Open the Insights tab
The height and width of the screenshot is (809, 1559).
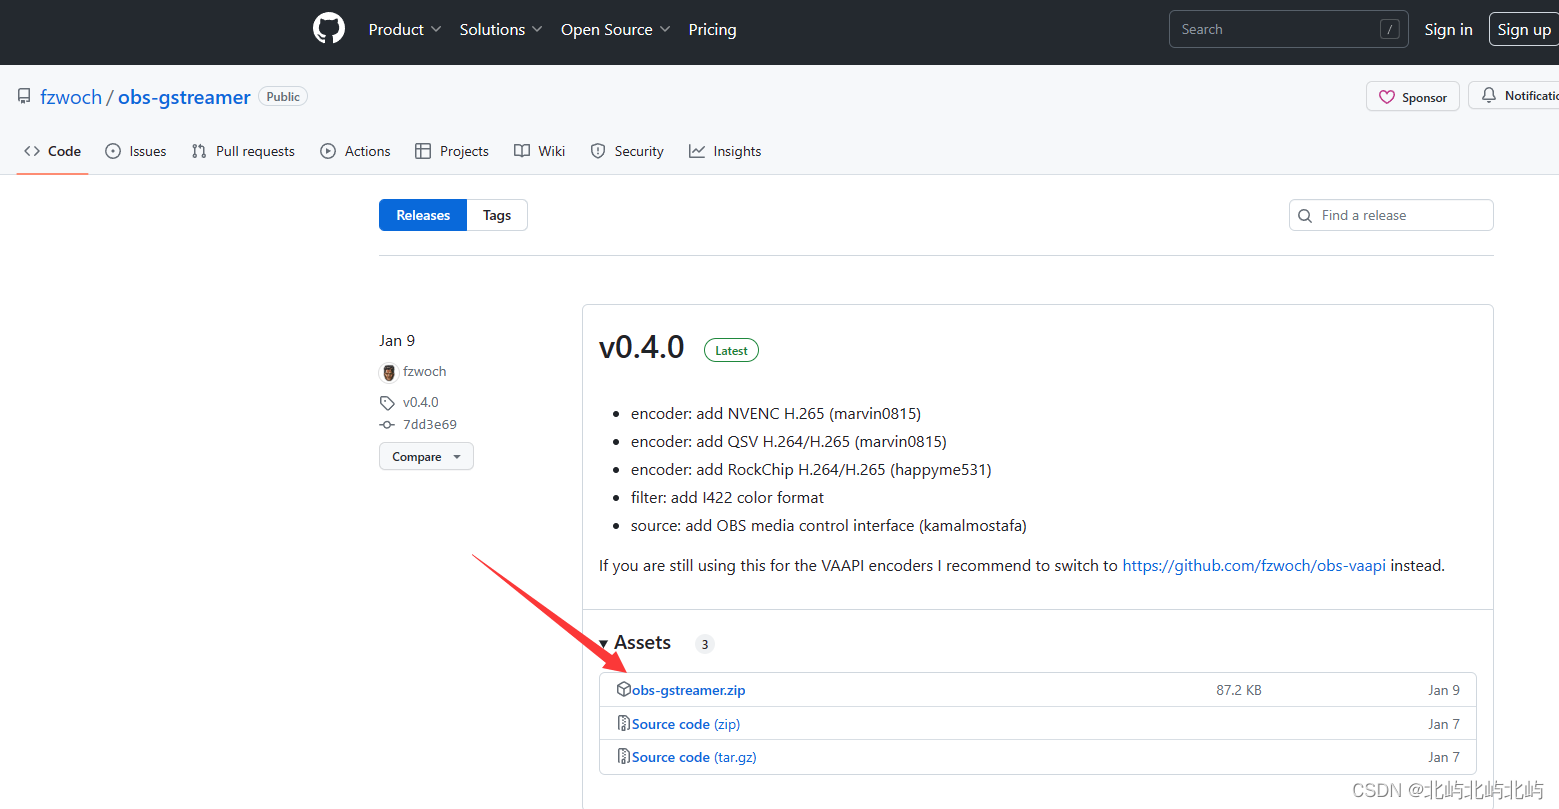click(725, 151)
